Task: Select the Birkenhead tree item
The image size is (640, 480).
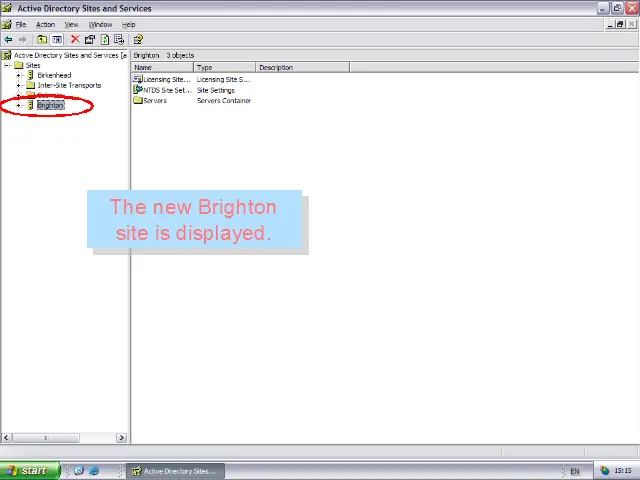Action: 54,75
